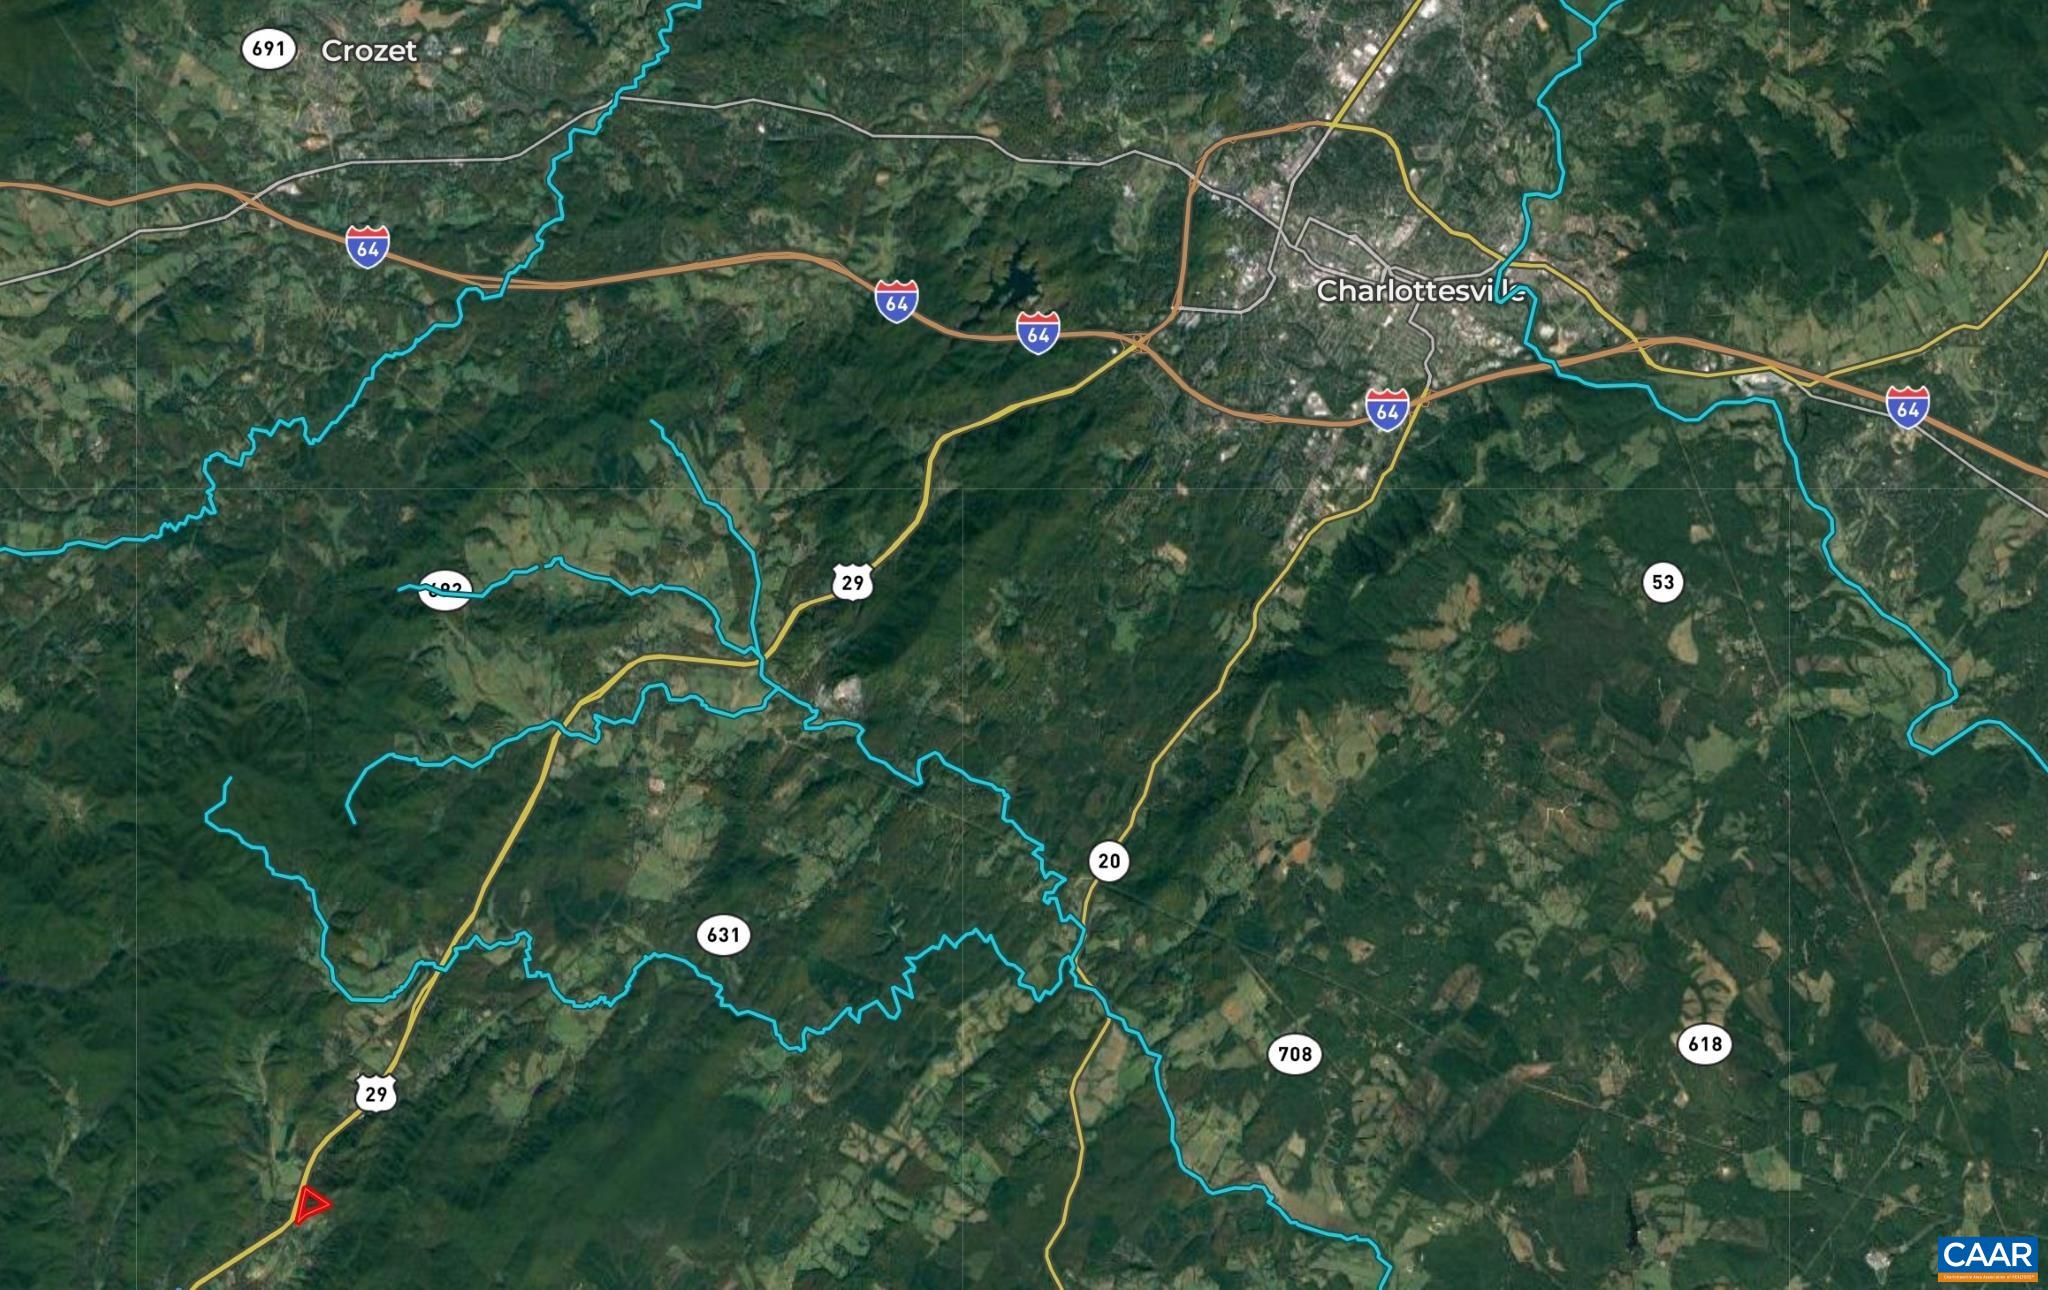Click the Charlottesville city label

coord(1421,291)
